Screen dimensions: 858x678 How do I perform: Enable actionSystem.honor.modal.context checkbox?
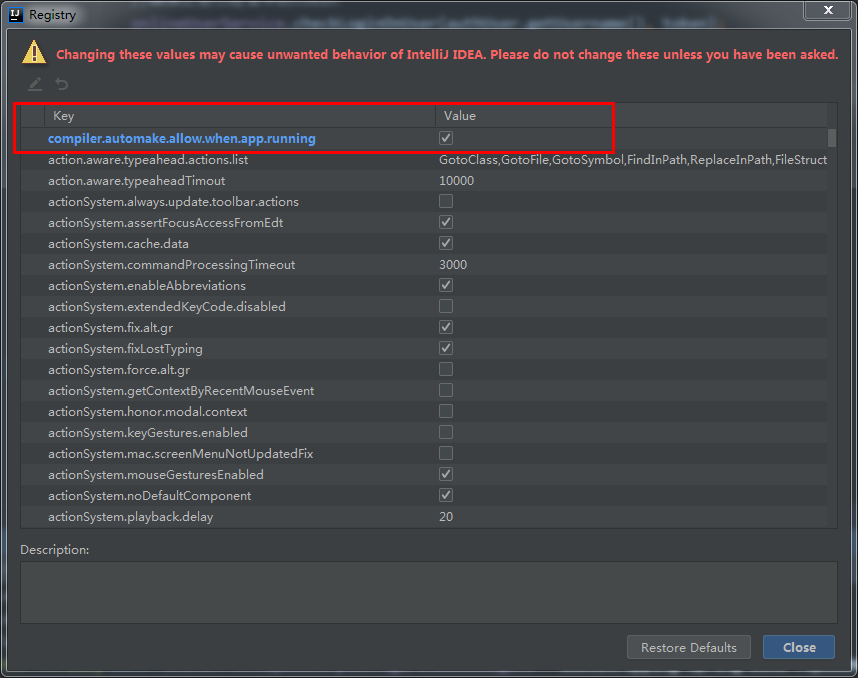click(x=446, y=411)
